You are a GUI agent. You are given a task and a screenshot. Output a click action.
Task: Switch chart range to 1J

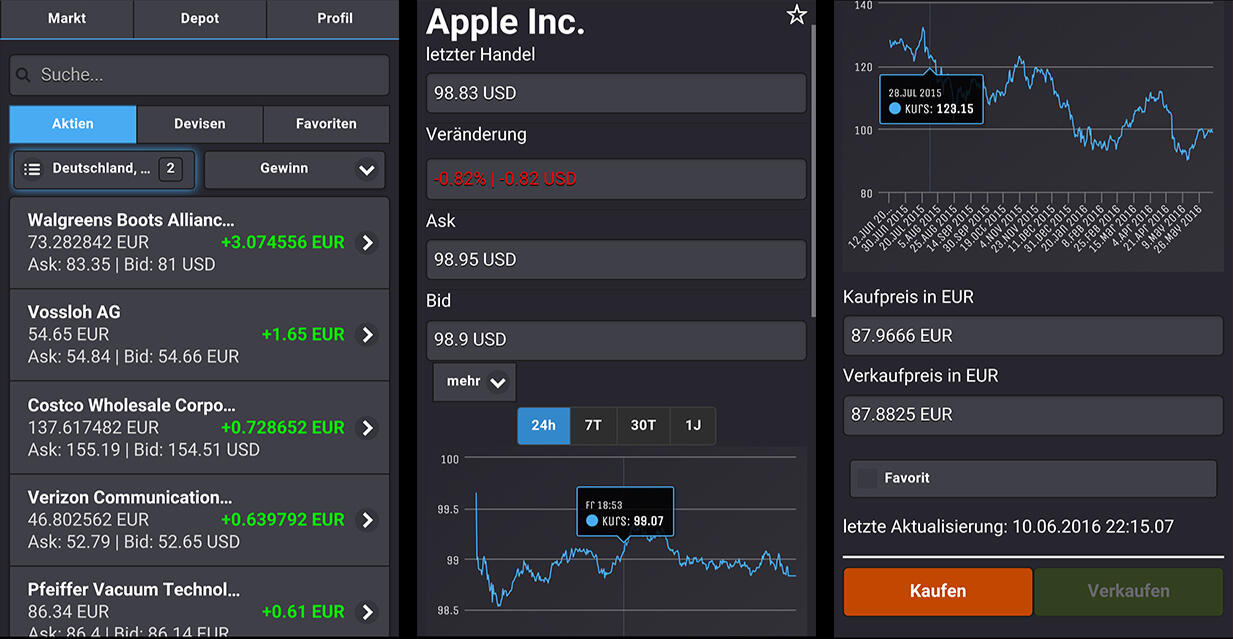pyautogui.click(x=692, y=426)
